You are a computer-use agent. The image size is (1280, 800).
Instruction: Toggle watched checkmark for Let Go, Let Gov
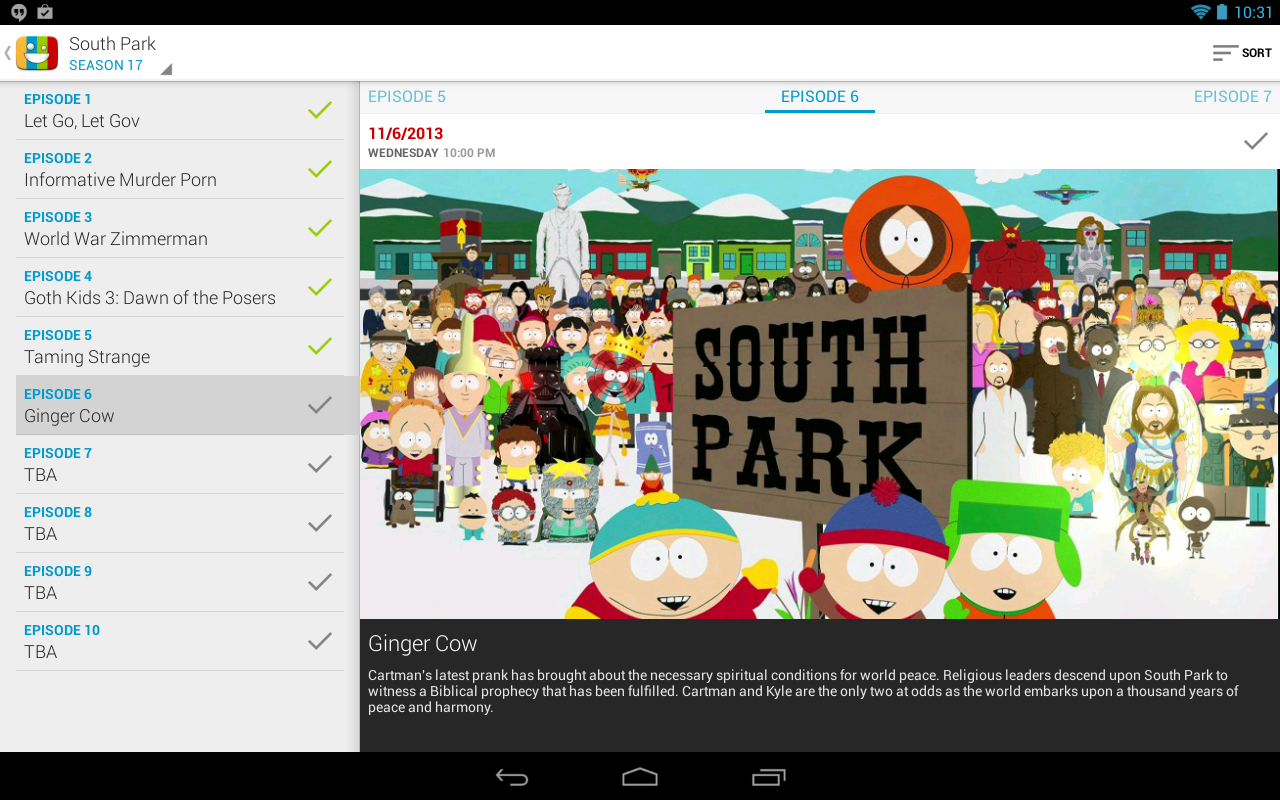click(x=320, y=110)
